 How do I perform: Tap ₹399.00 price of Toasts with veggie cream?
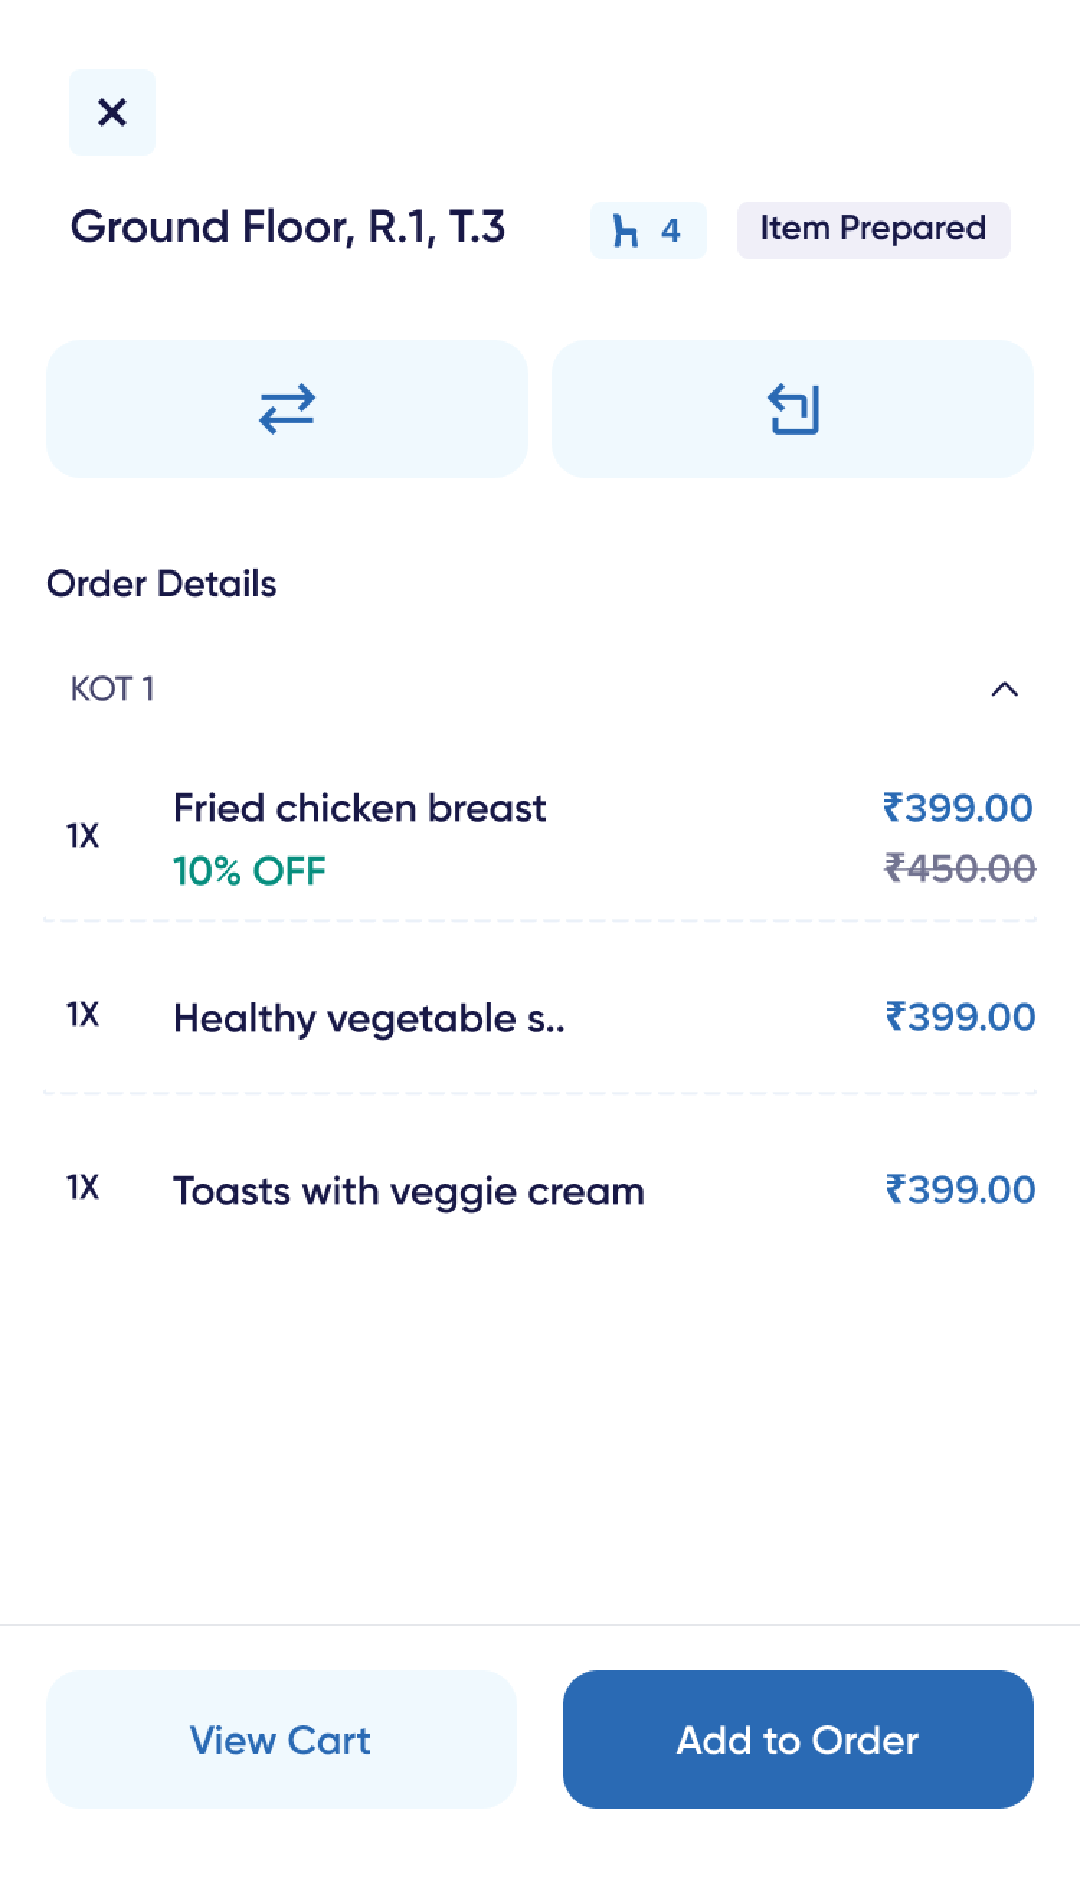(x=960, y=1189)
